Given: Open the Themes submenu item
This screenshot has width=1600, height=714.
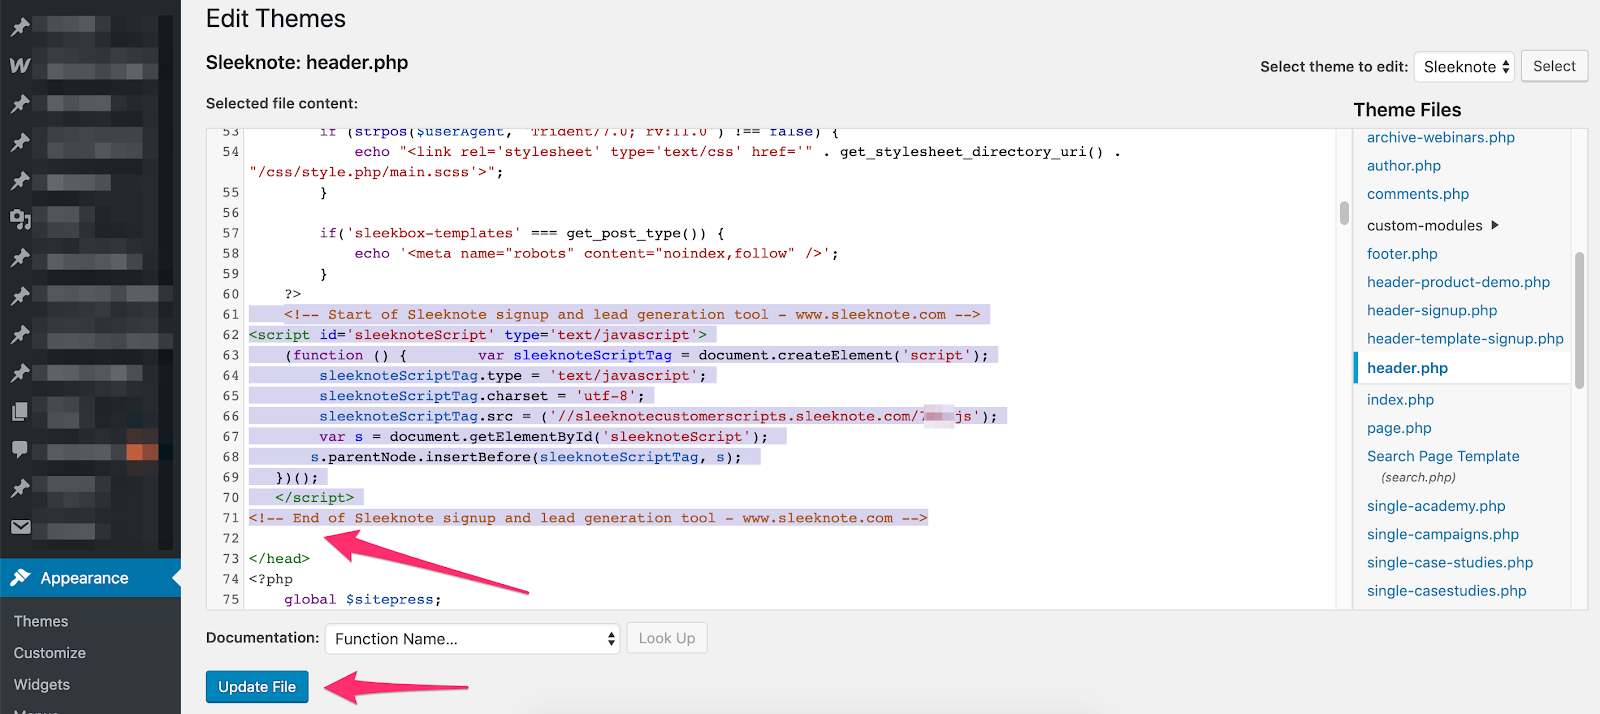Looking at the screenshot, I should [41, 621].
